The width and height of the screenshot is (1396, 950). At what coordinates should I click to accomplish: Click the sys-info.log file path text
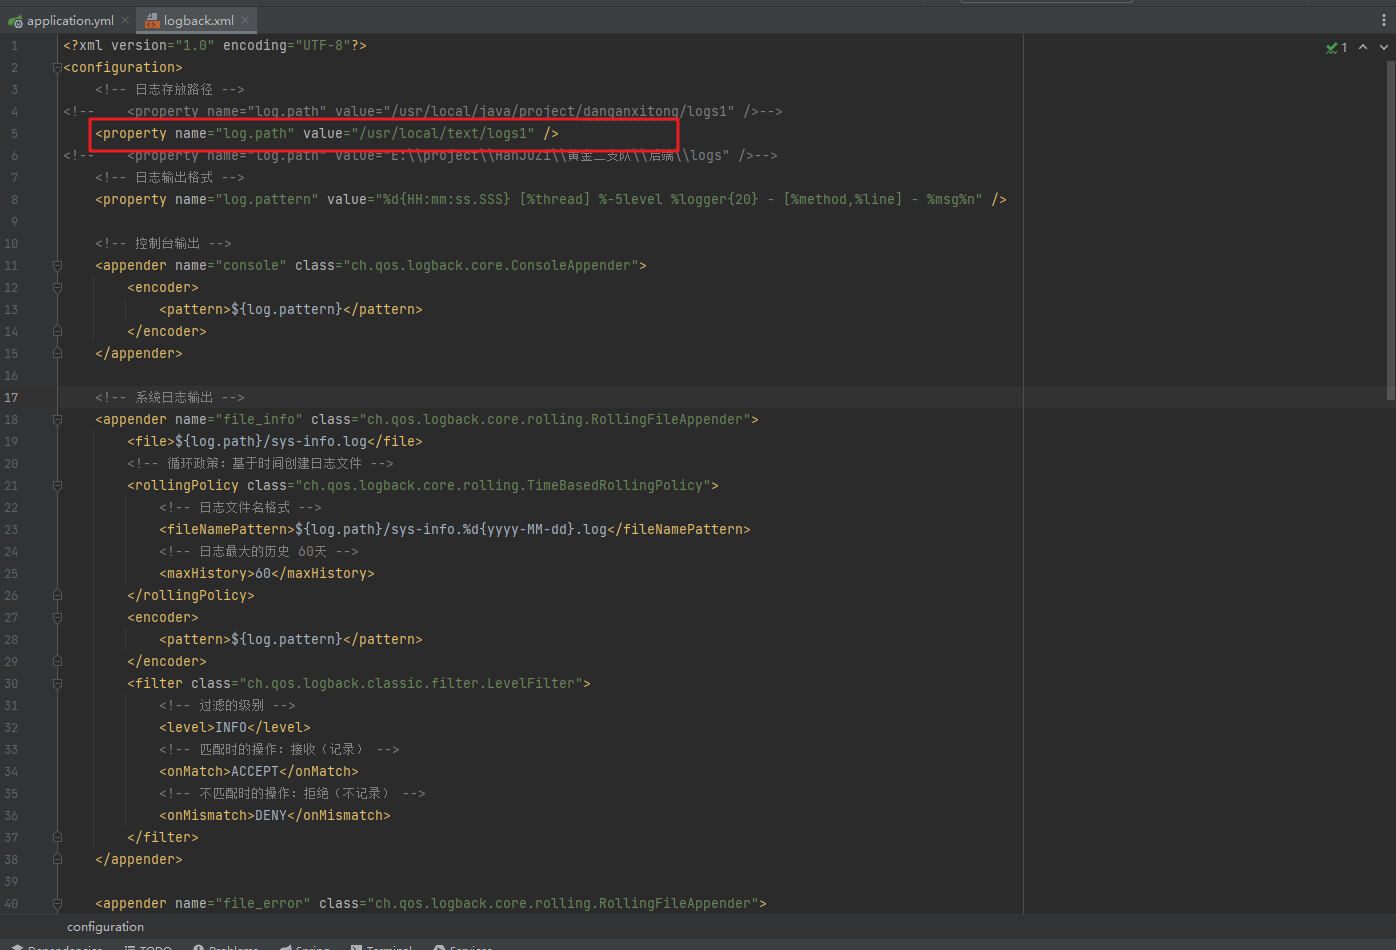271,442
